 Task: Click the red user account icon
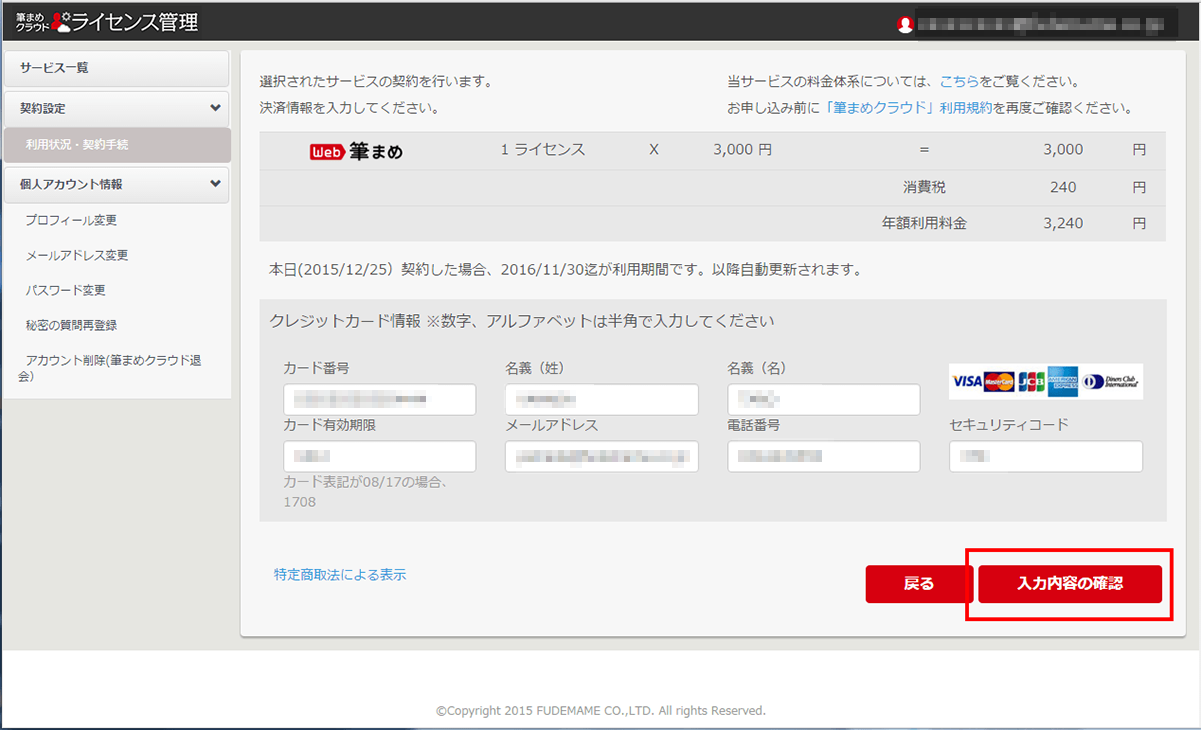pyautogui.click(x=905, y=23)
